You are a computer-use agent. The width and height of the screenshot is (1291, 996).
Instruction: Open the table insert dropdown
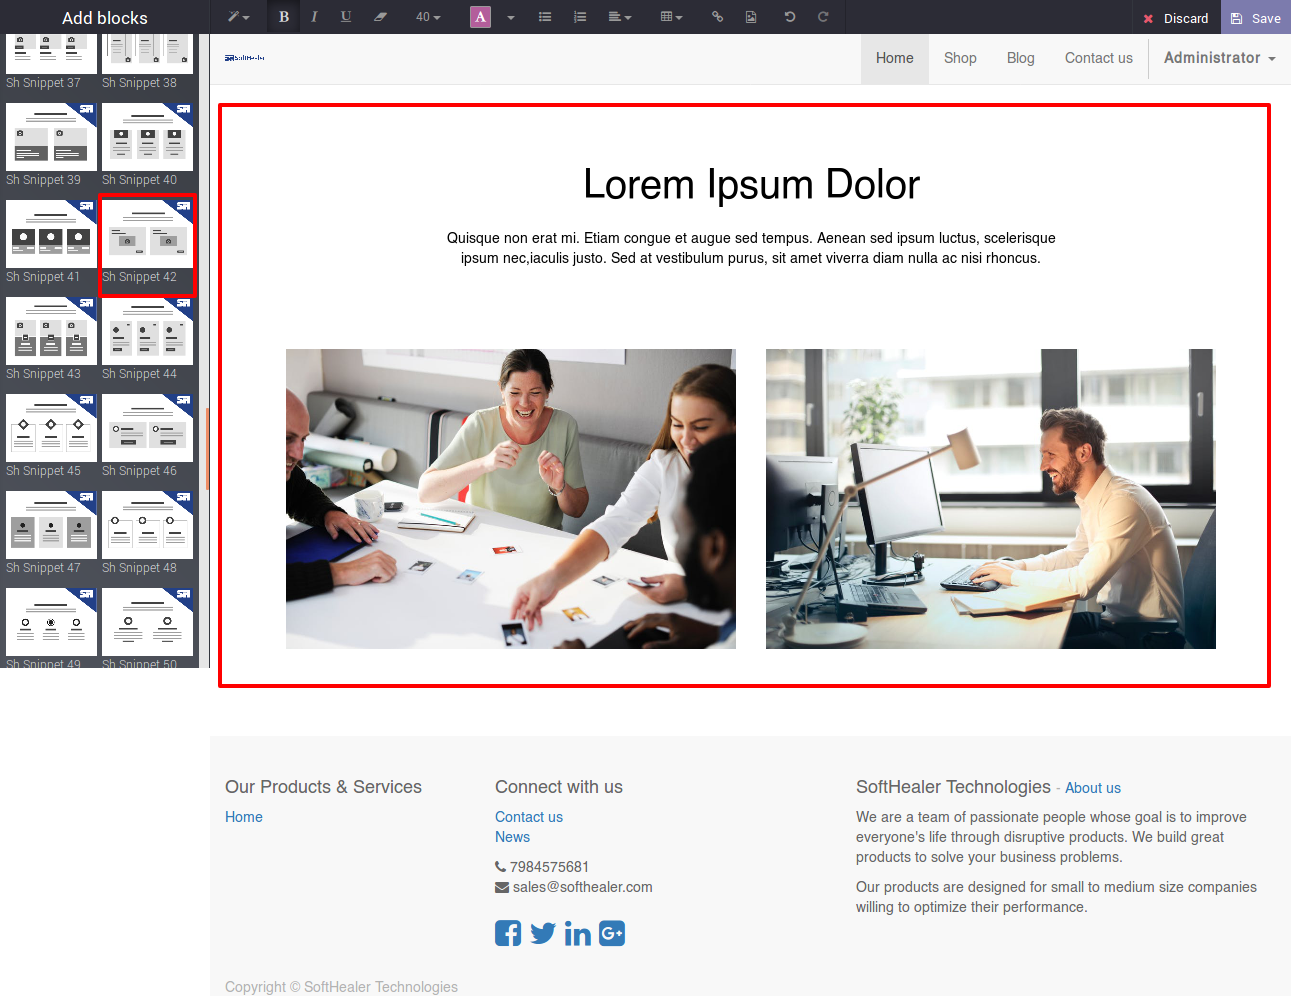tap(672, 17)
